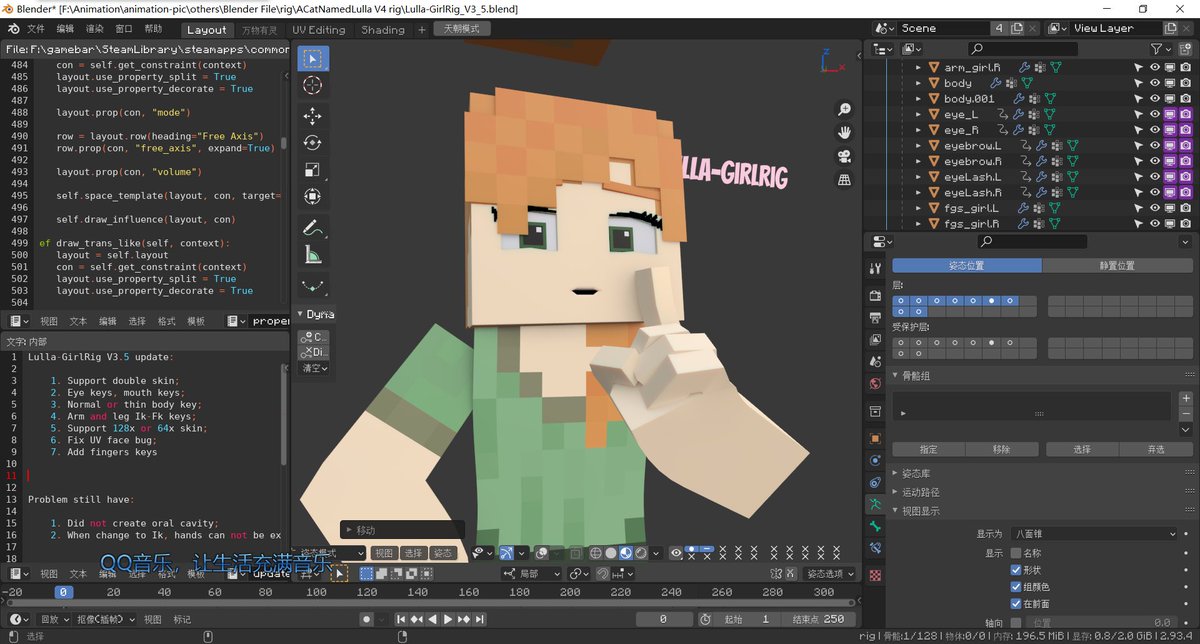Click the 移除 remove button
The width and height of the screenshot is (1200, 644).
click(1003, 449)
